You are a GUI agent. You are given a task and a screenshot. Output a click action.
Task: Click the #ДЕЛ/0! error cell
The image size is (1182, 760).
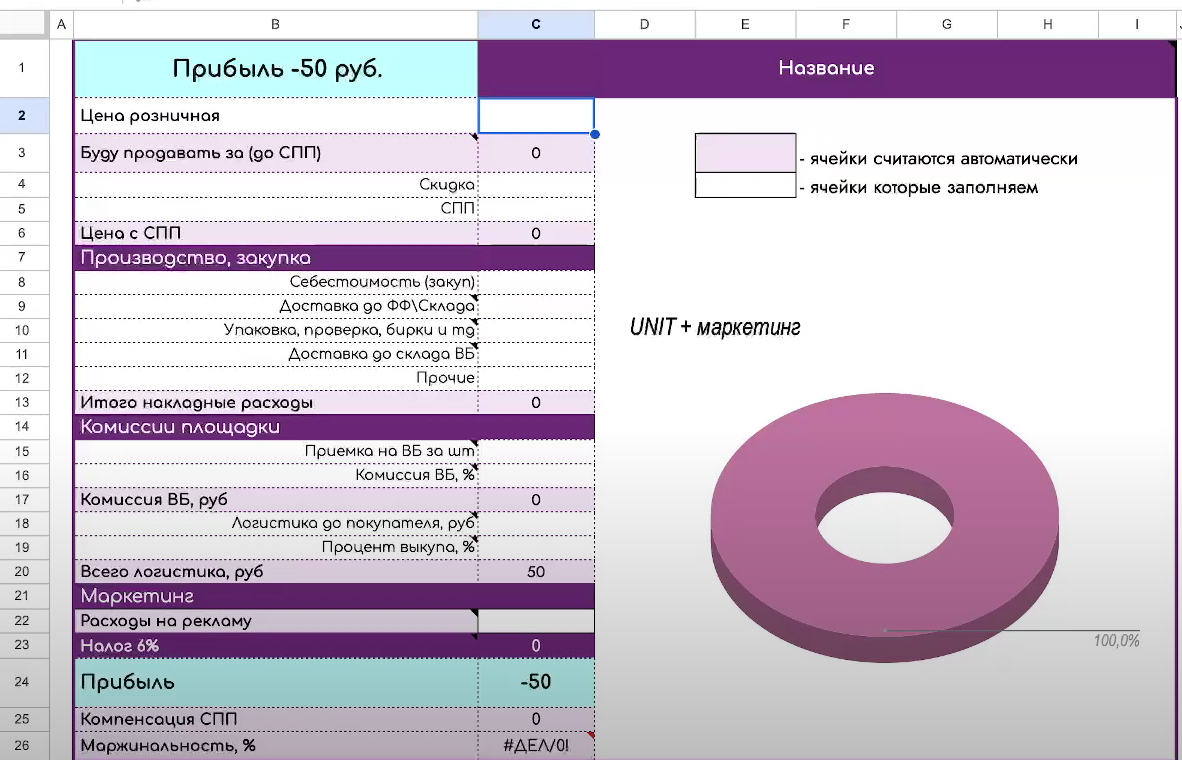pyautogui.click(x=536, y=746)
